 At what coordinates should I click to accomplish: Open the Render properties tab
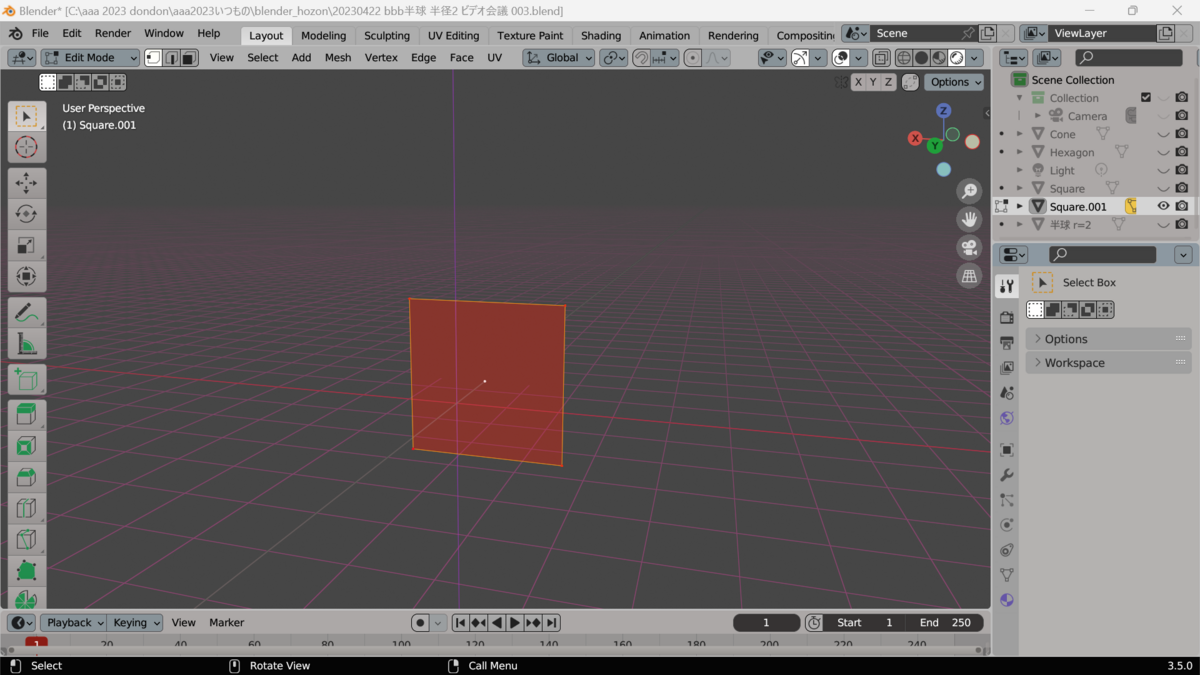click(x=1007, y=317)
